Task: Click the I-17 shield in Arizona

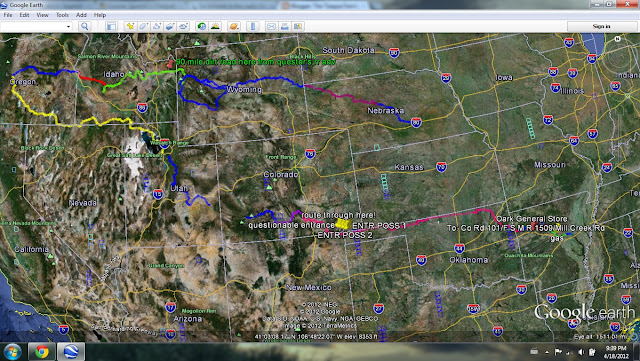Action: 171,307
